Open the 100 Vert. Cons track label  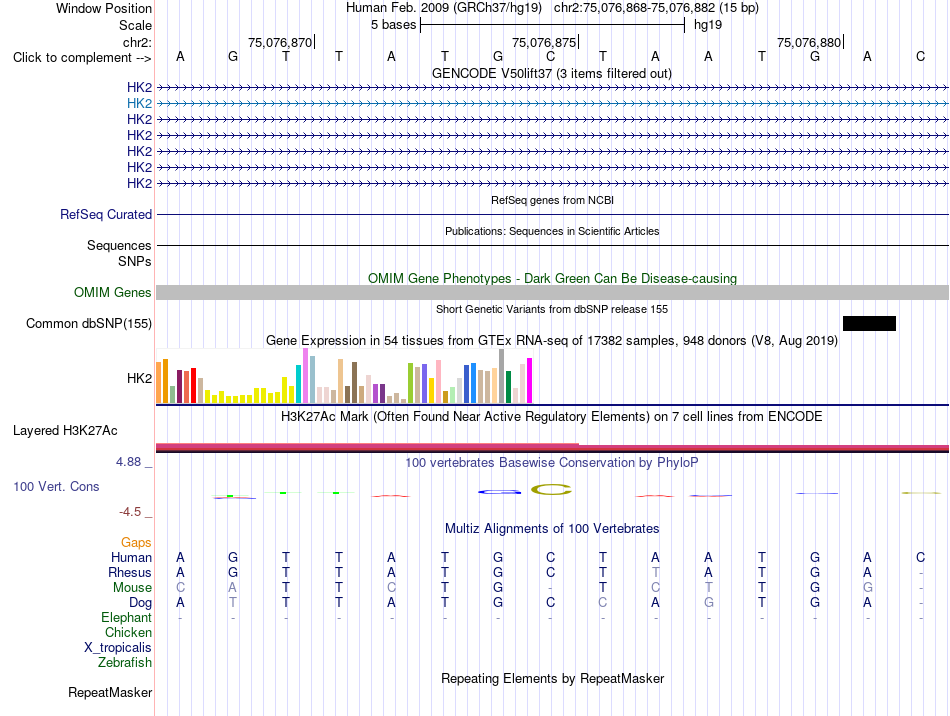(56, 486)
